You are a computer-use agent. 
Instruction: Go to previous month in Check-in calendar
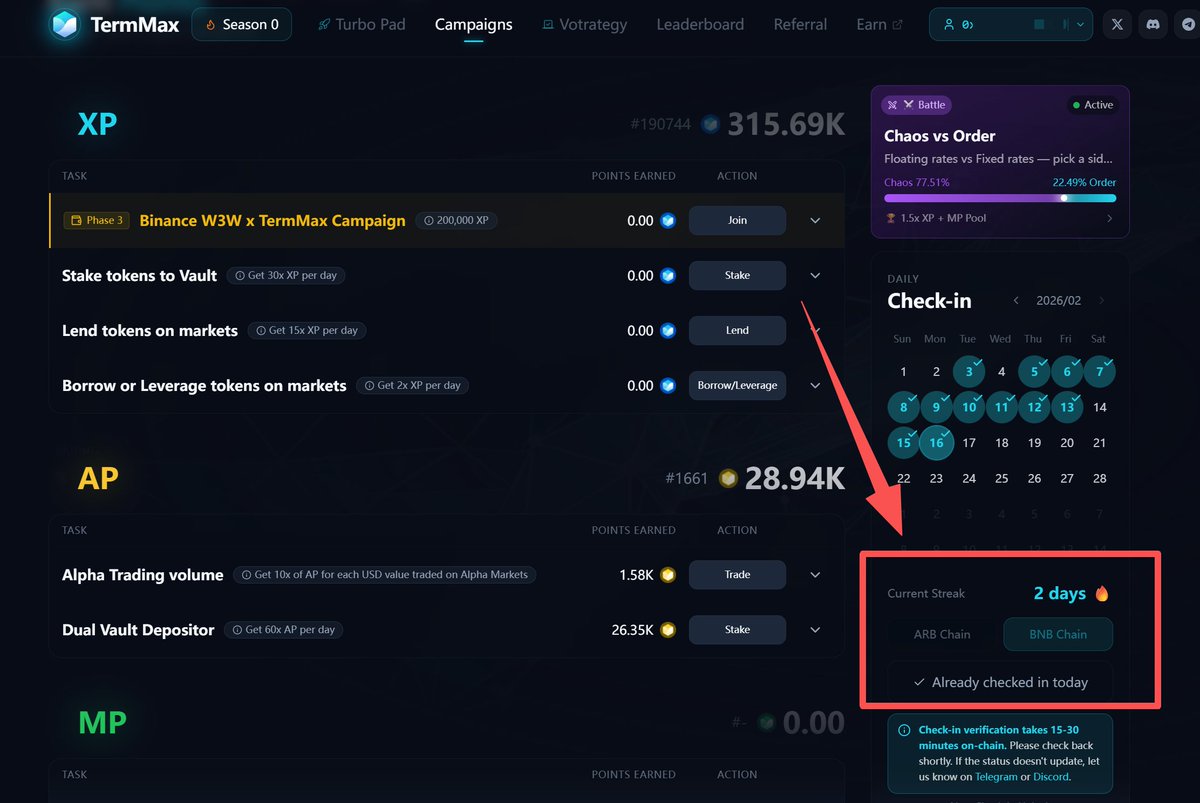pos(1016,301)
